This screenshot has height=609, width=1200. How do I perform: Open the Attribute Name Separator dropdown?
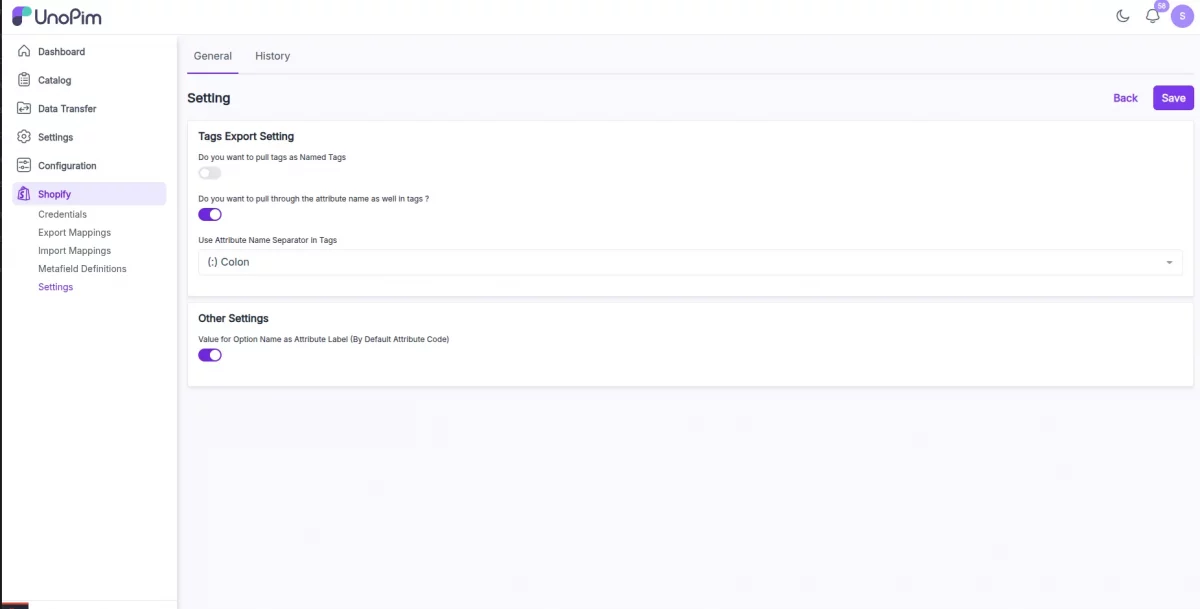pos(1168,262)
